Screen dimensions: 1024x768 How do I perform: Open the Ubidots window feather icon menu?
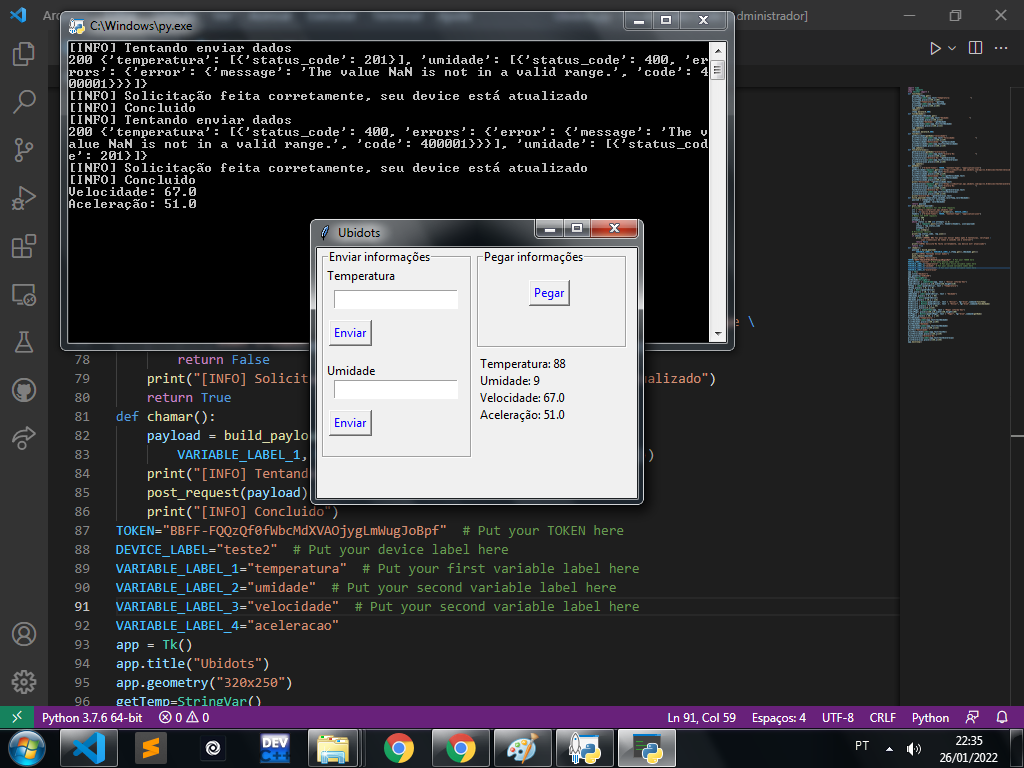(325, 232)
